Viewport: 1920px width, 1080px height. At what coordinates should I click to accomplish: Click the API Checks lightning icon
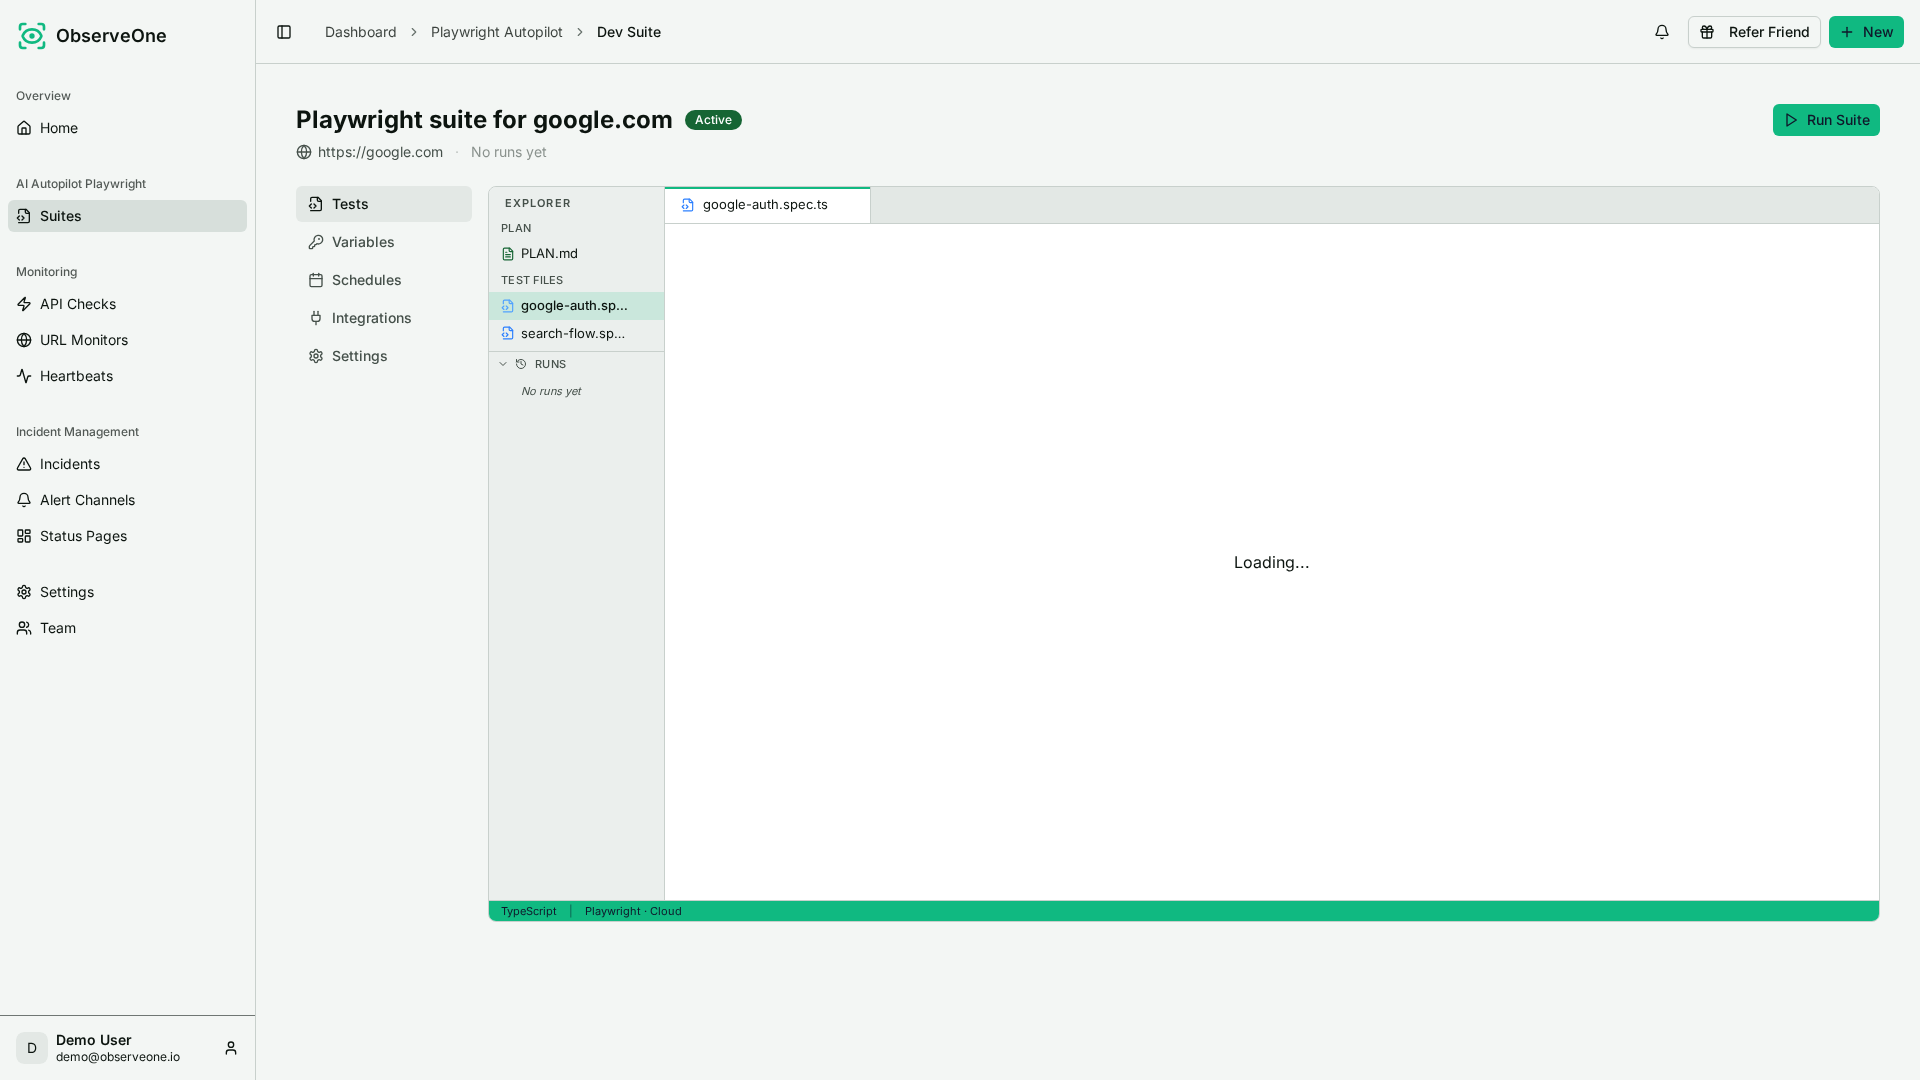click(x=24, y=304)
